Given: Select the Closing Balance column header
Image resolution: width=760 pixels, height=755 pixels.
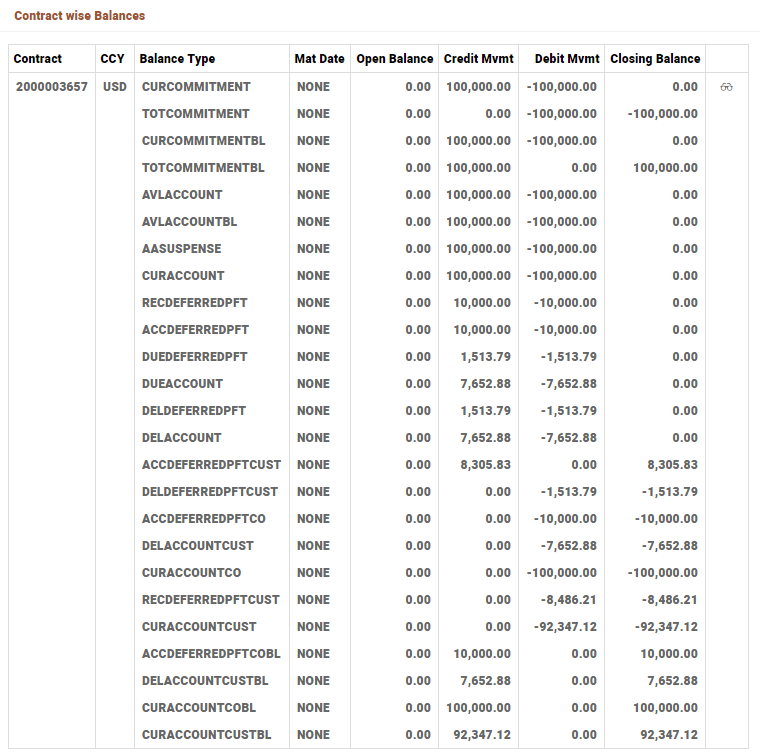Looking at the screenshot, I should coord(655,59).
